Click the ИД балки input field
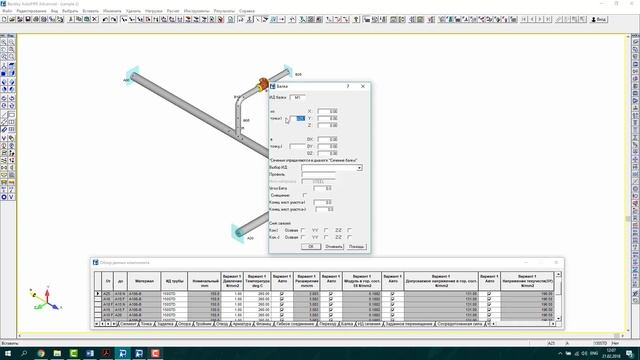This screenshot has width=640, height=360. click(x=298, y=98)
